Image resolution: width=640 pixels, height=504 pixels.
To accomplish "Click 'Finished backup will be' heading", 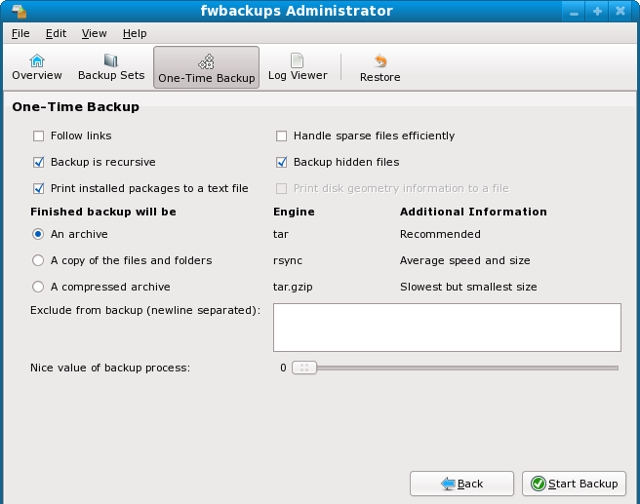I will [103, 212].
